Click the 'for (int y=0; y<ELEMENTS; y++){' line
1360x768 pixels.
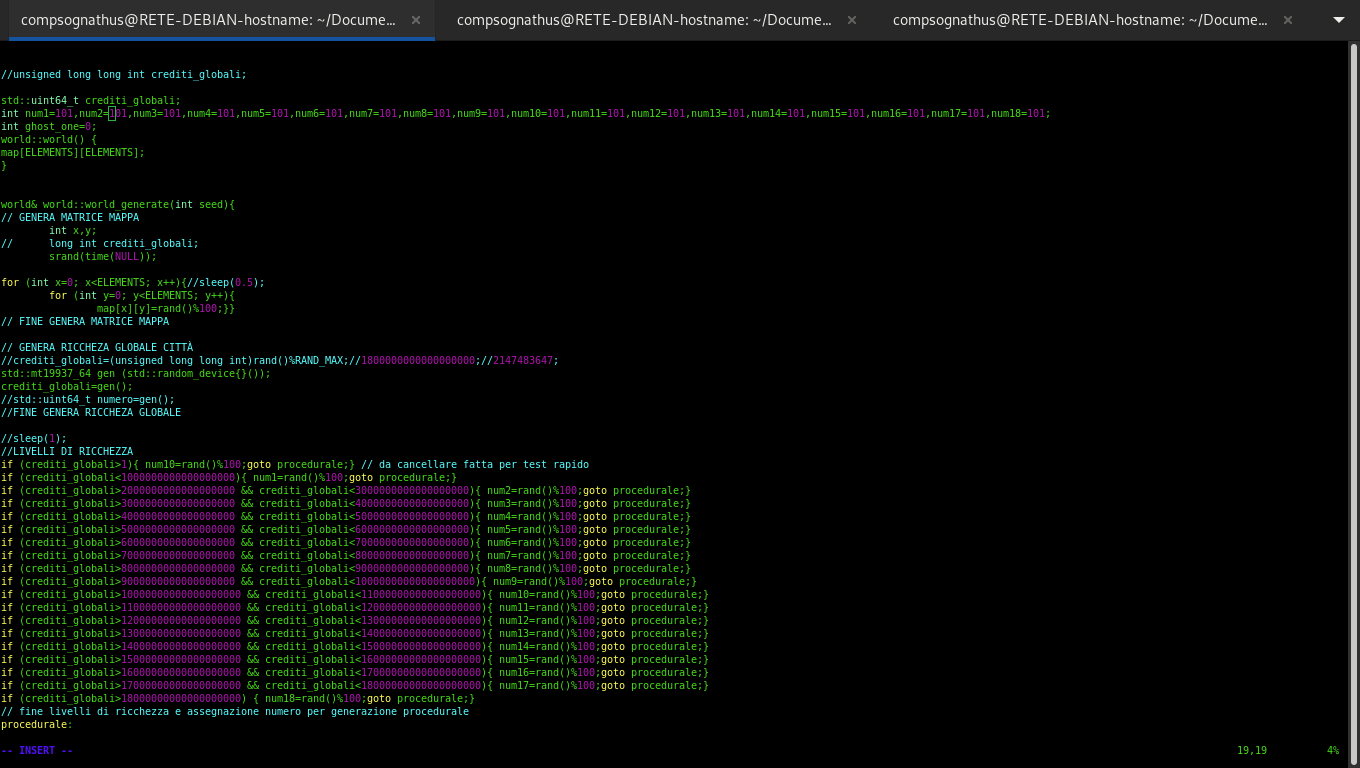[x=142, y=295]
